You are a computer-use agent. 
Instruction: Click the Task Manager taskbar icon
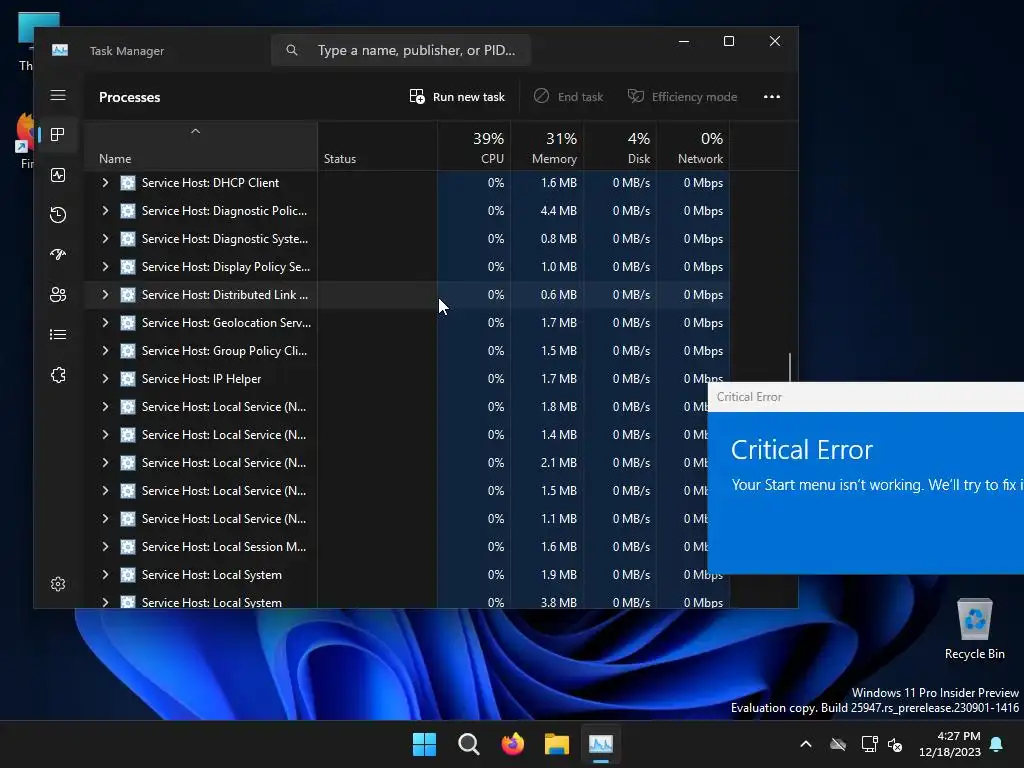pyautogui.click(x=601, y=744)
